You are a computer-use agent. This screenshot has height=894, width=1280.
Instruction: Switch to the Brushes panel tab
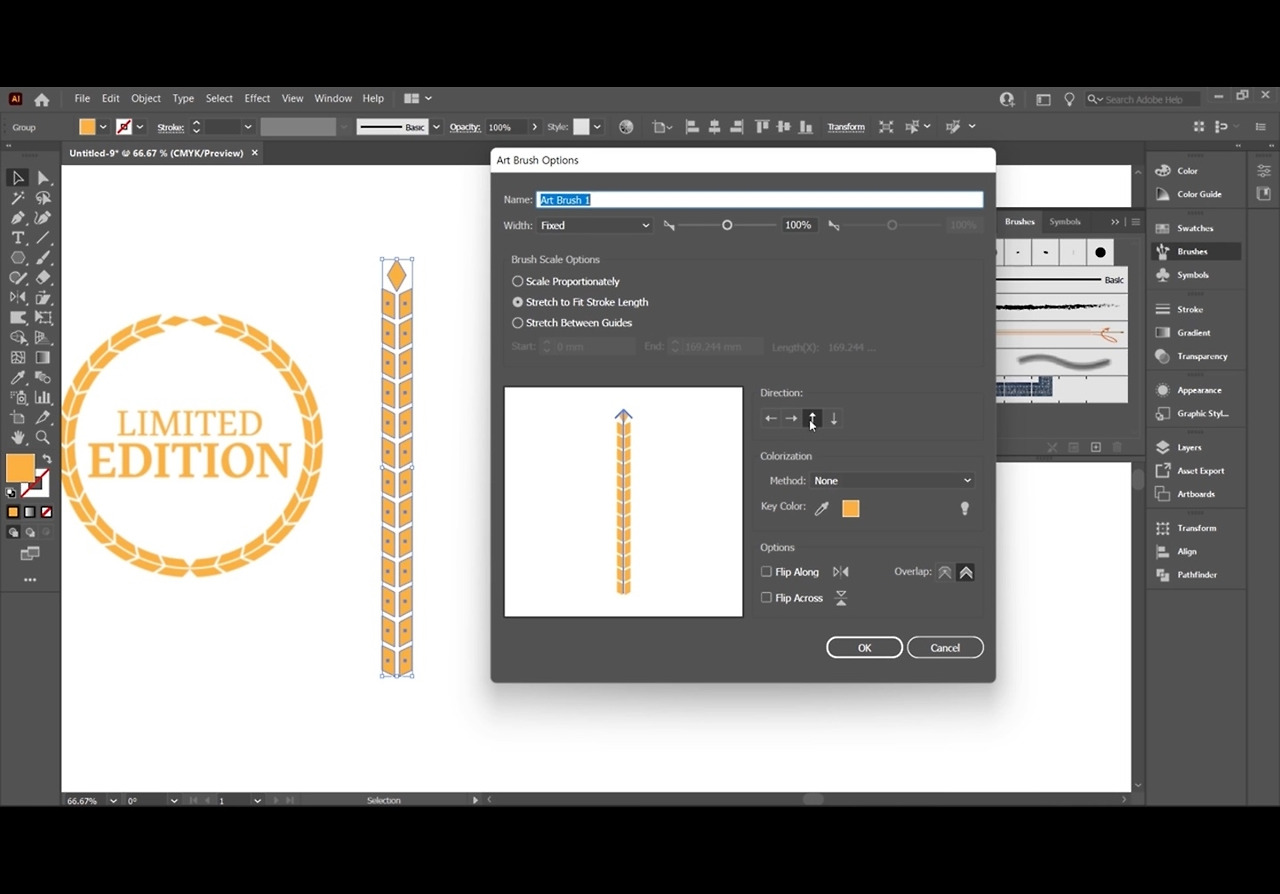(x=1020, y=222)
